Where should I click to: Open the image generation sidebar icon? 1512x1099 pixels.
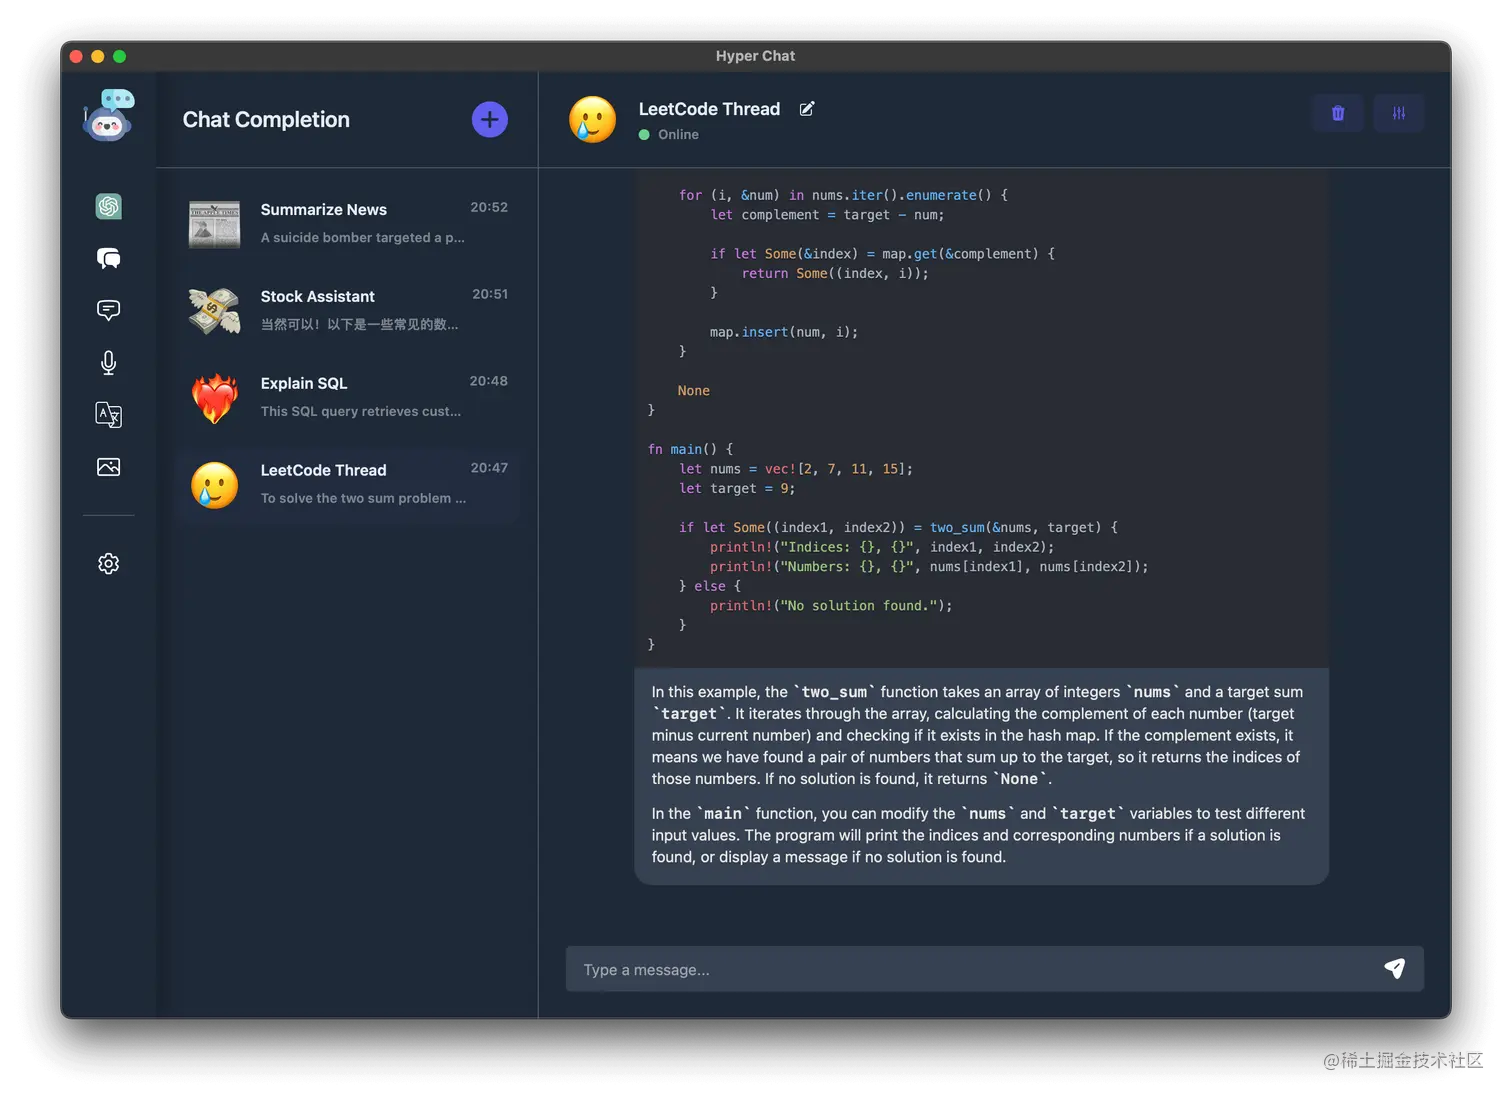tap(108, 467)
